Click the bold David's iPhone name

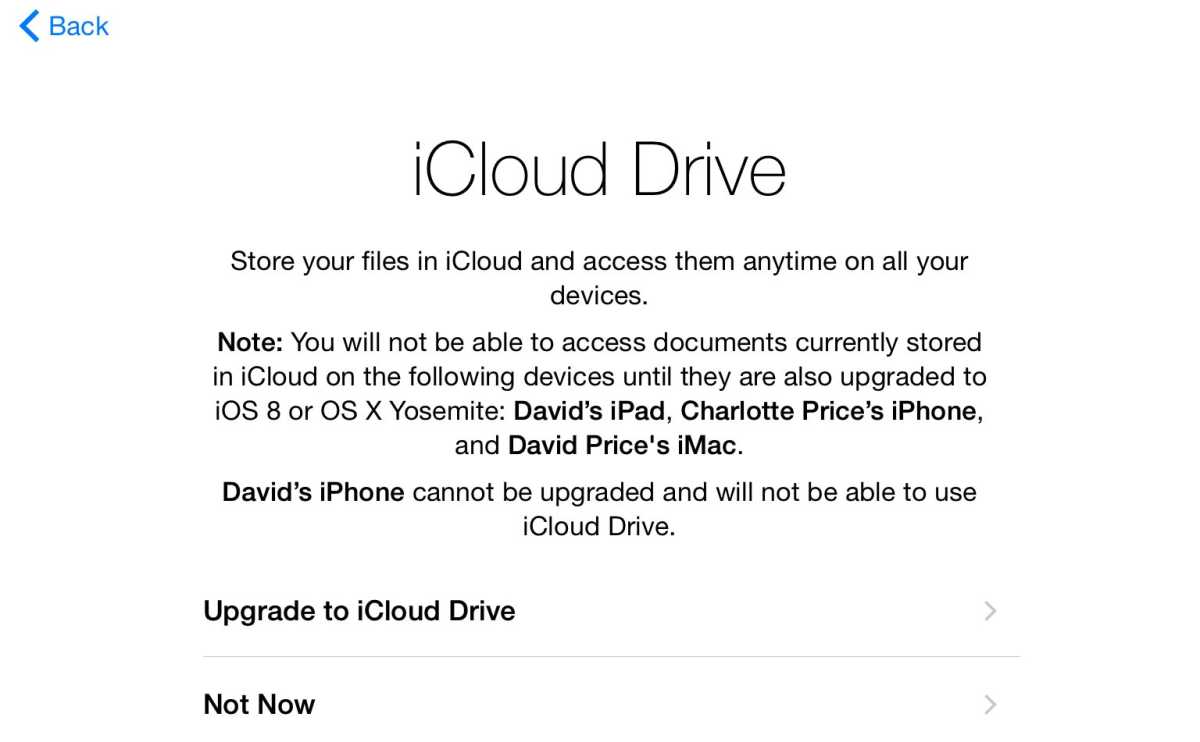pos(313,492)
